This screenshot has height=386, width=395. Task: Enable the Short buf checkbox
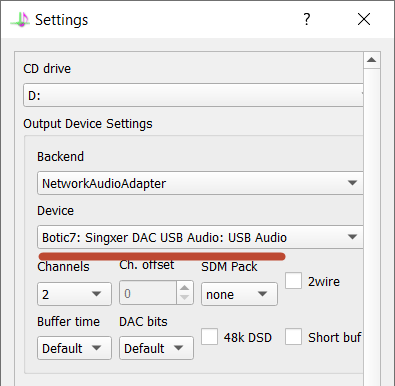pyautogui.click(x=293, y=337)
